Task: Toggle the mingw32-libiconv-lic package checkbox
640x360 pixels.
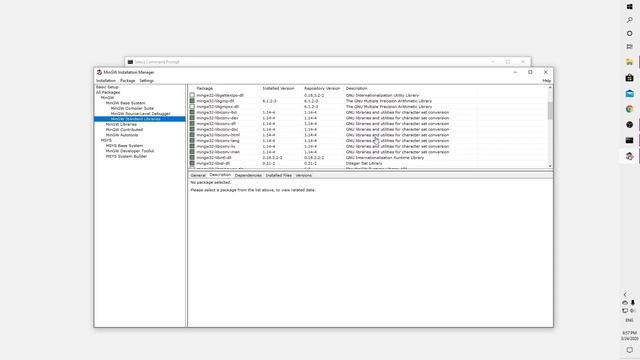Action: click(x=192, y=146)
